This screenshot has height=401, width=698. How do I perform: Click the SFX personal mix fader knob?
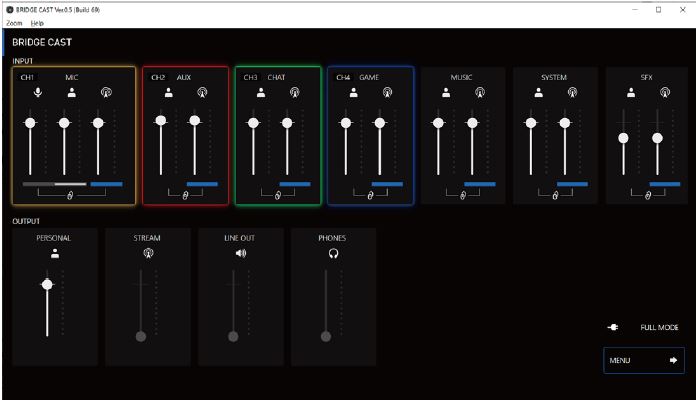[624, 138]
